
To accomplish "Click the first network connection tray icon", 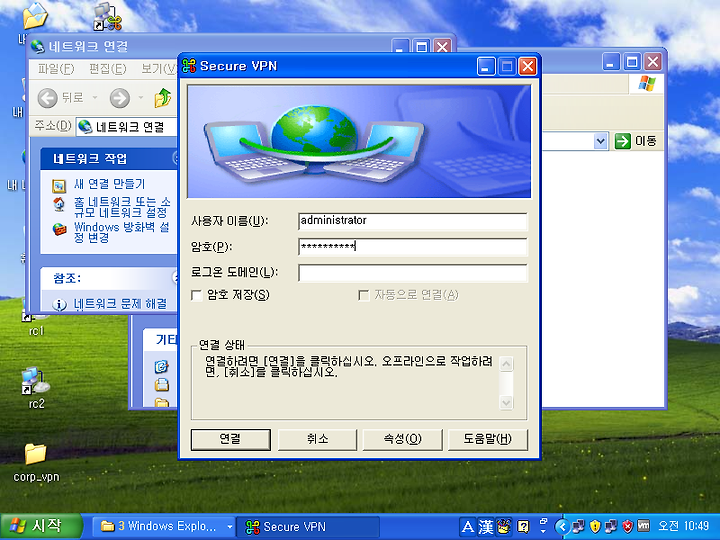I will [579, 526].
